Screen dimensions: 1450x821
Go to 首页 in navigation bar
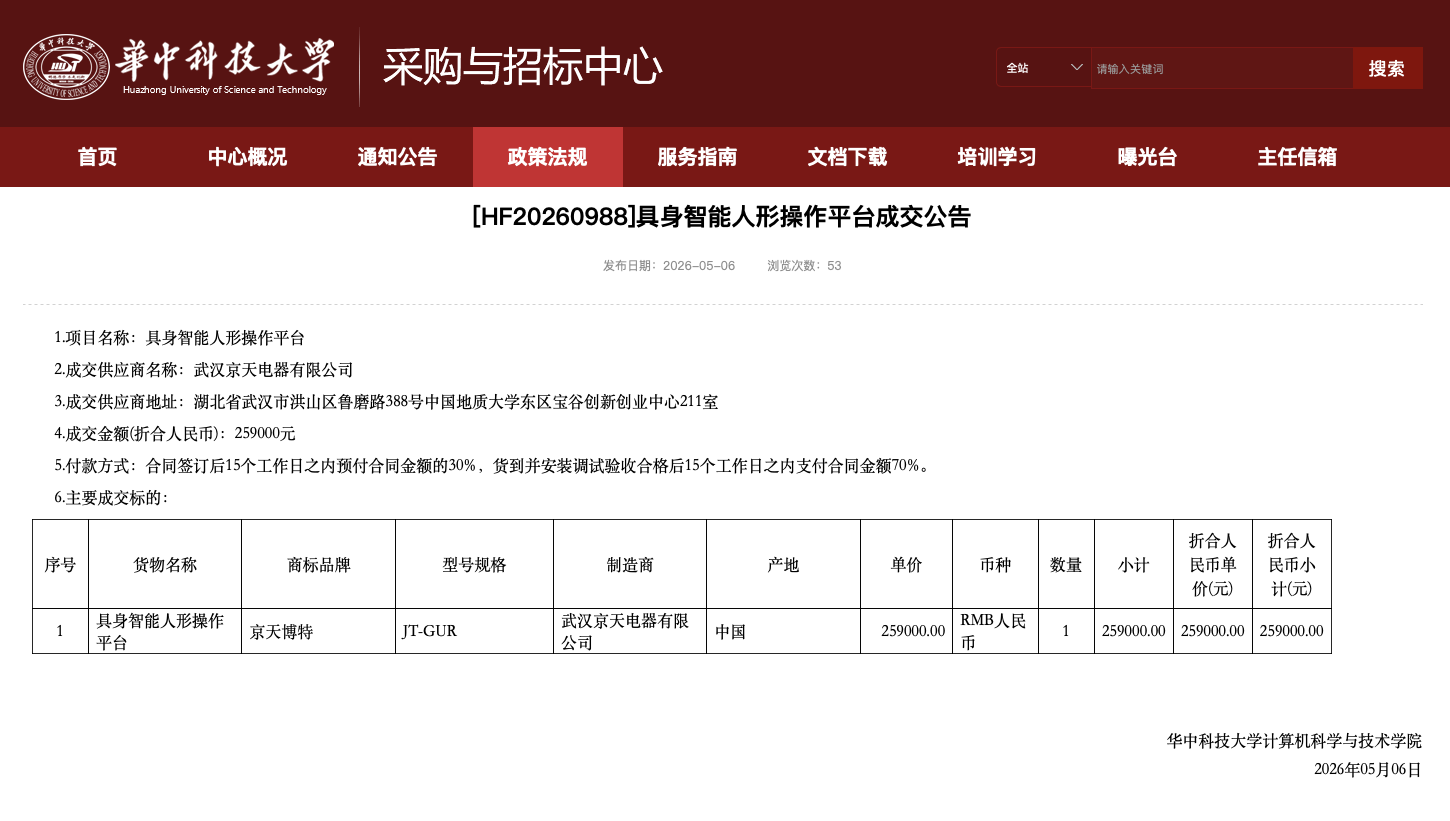(98, 157)
